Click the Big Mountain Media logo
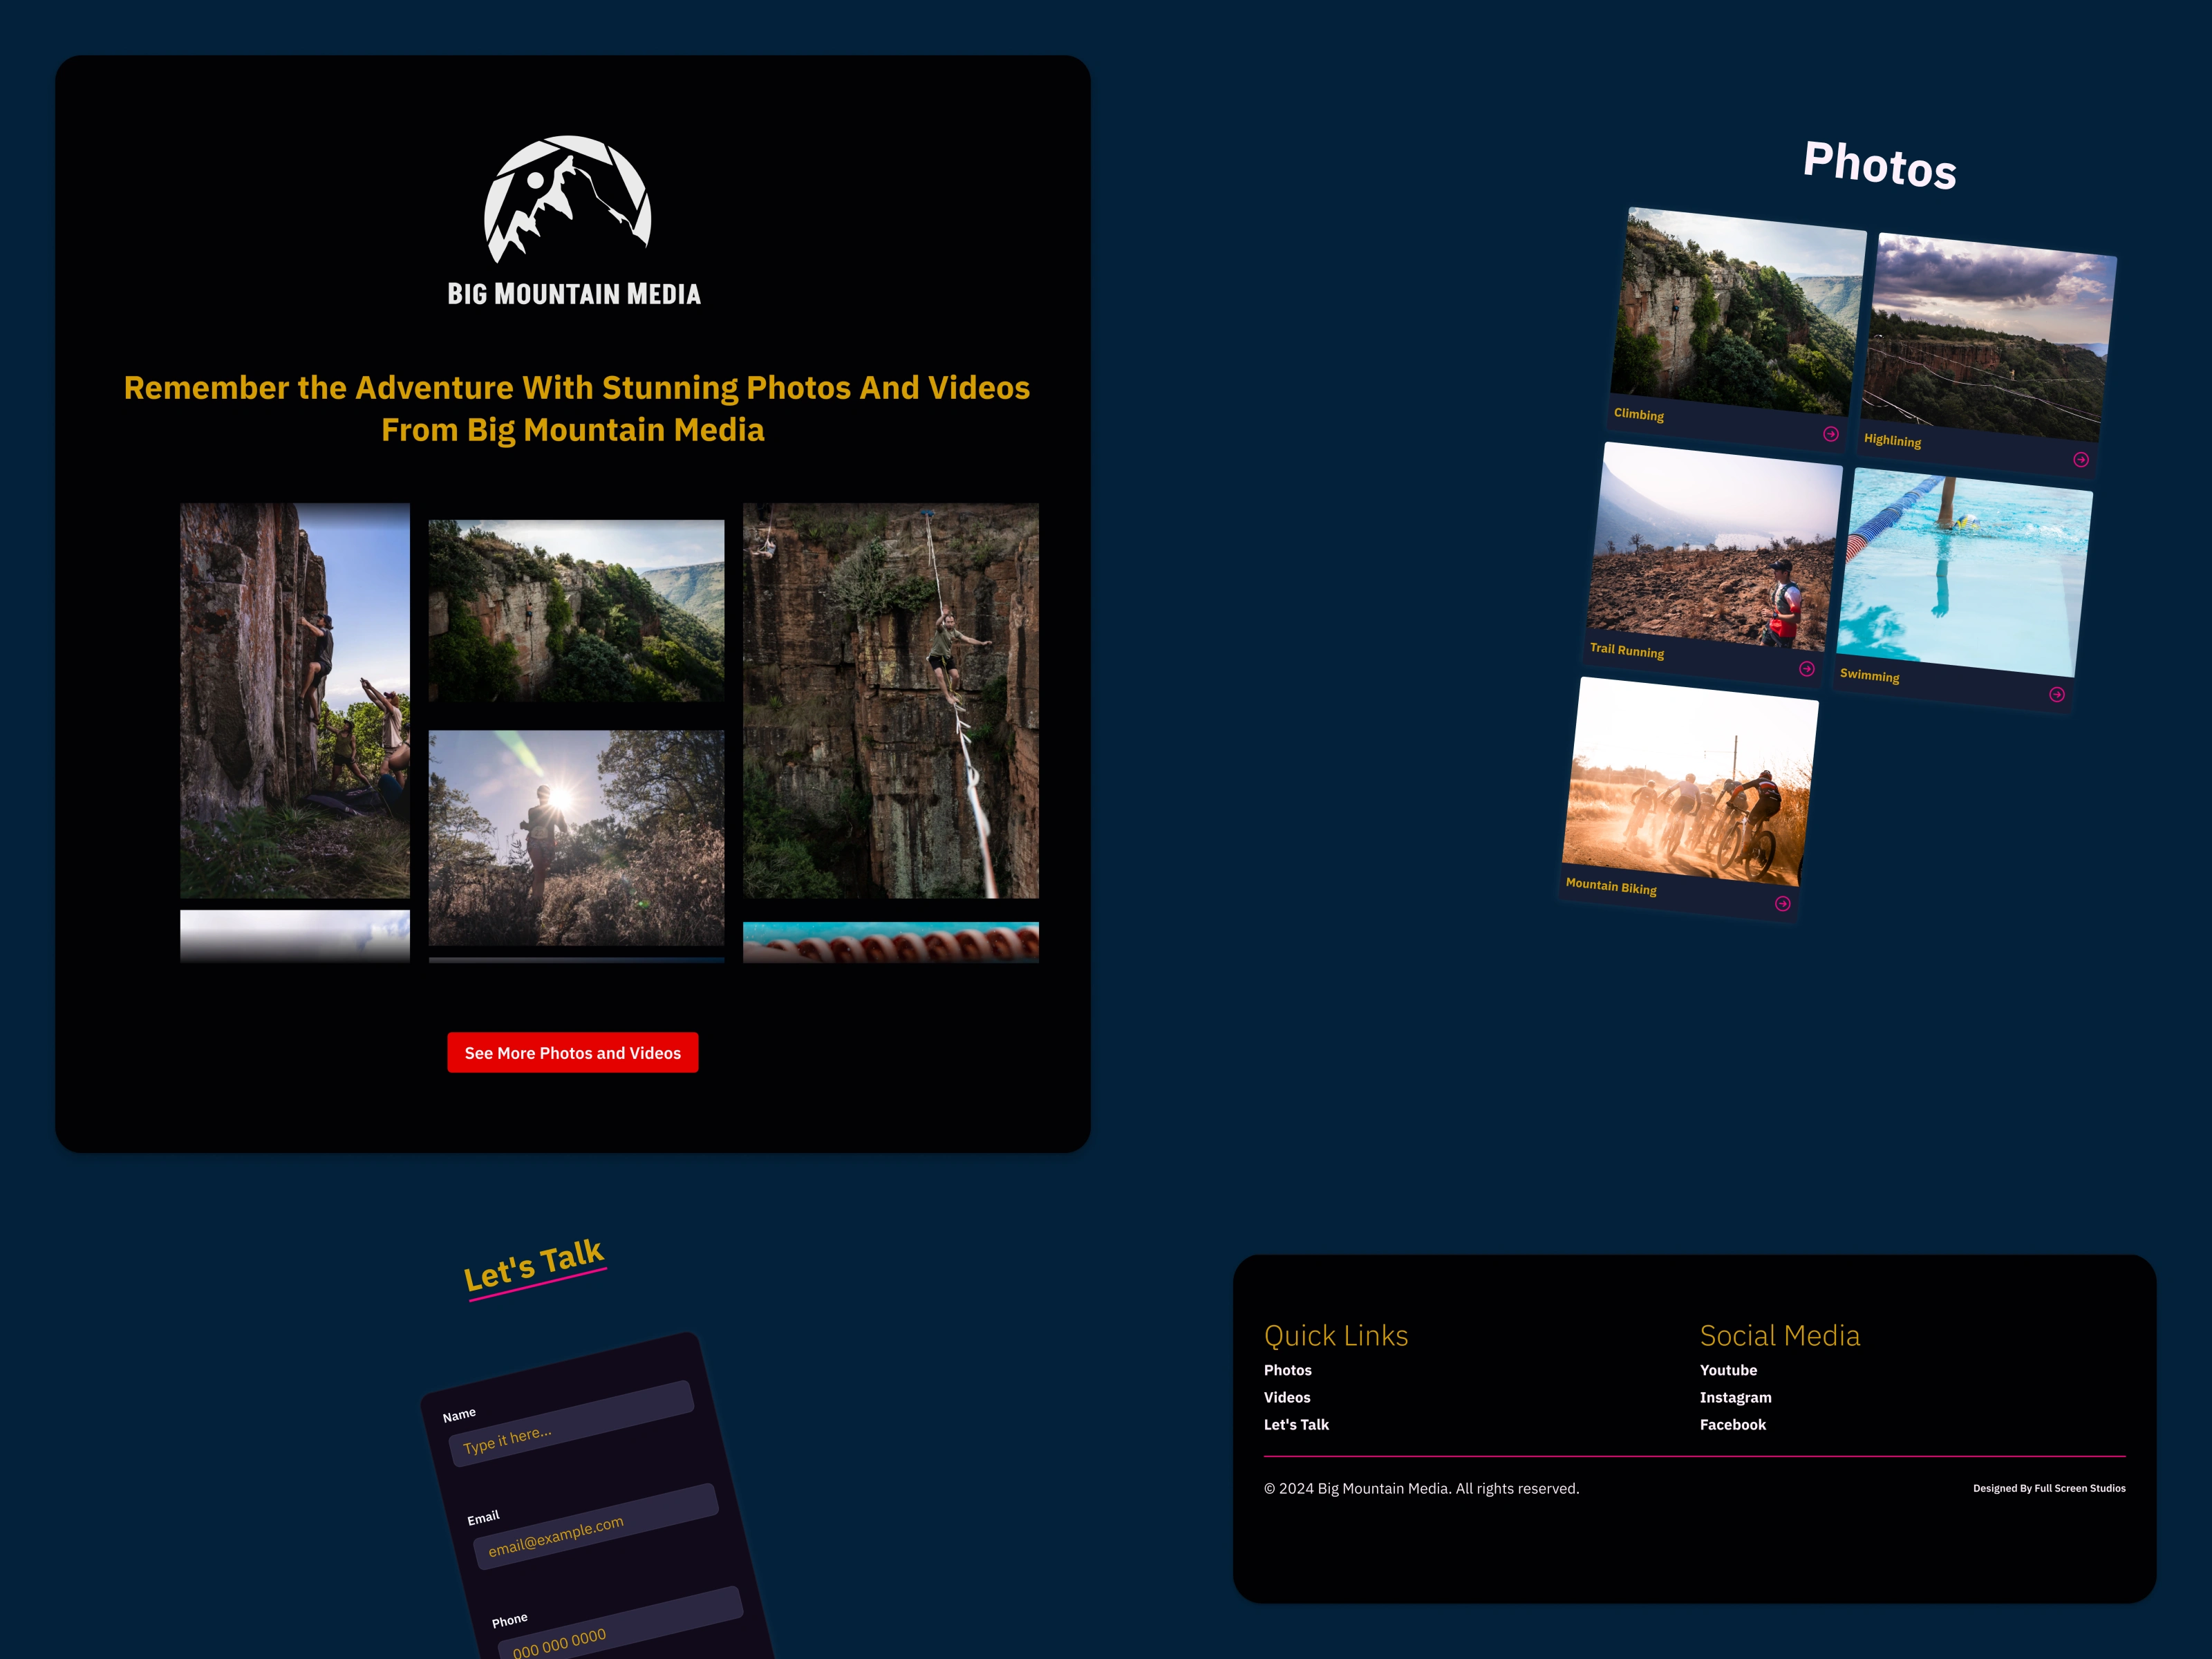 (x=573, y=220)
